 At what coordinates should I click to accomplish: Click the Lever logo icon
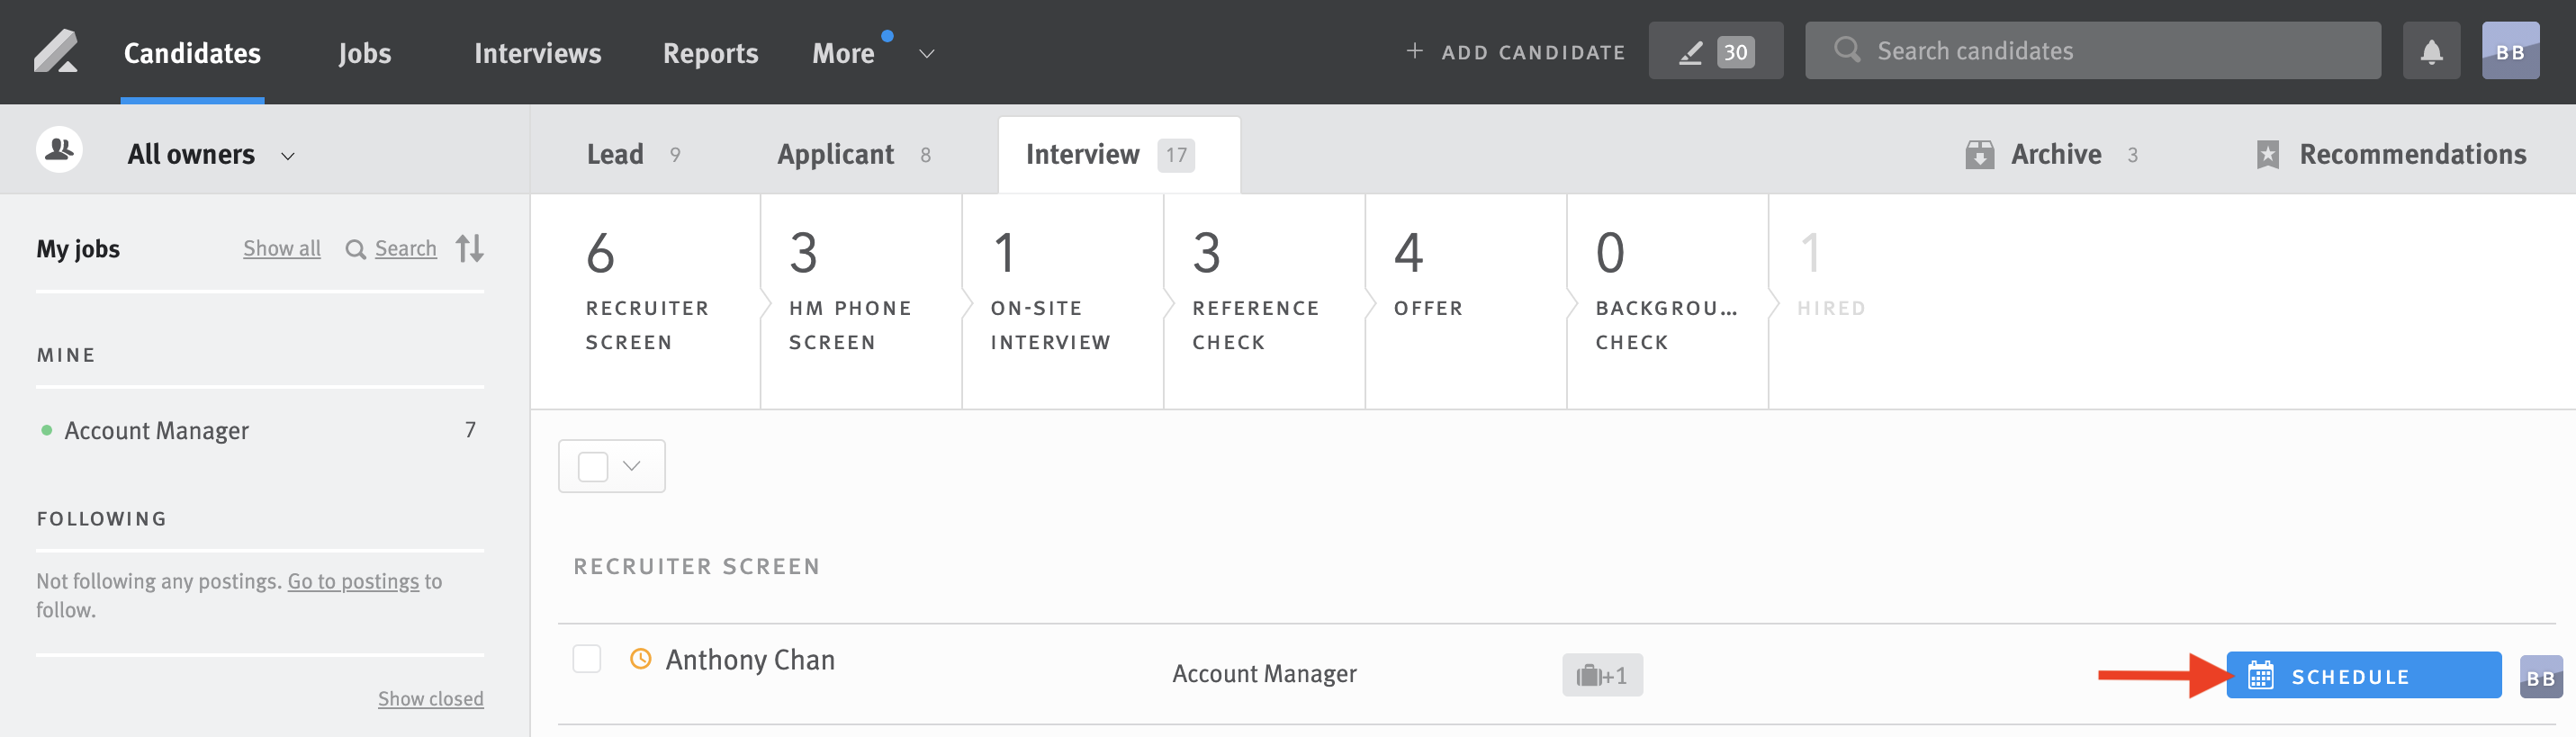(x=56, y=52)
